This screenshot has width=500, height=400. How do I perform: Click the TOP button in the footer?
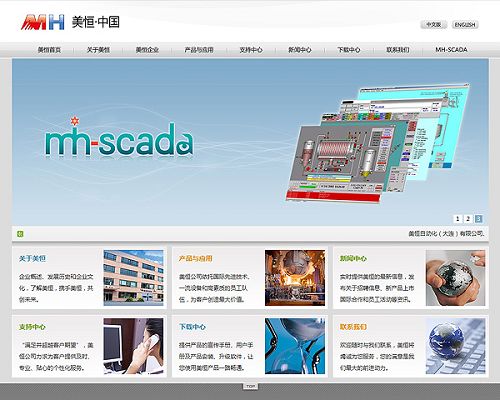tap(250, 386)
